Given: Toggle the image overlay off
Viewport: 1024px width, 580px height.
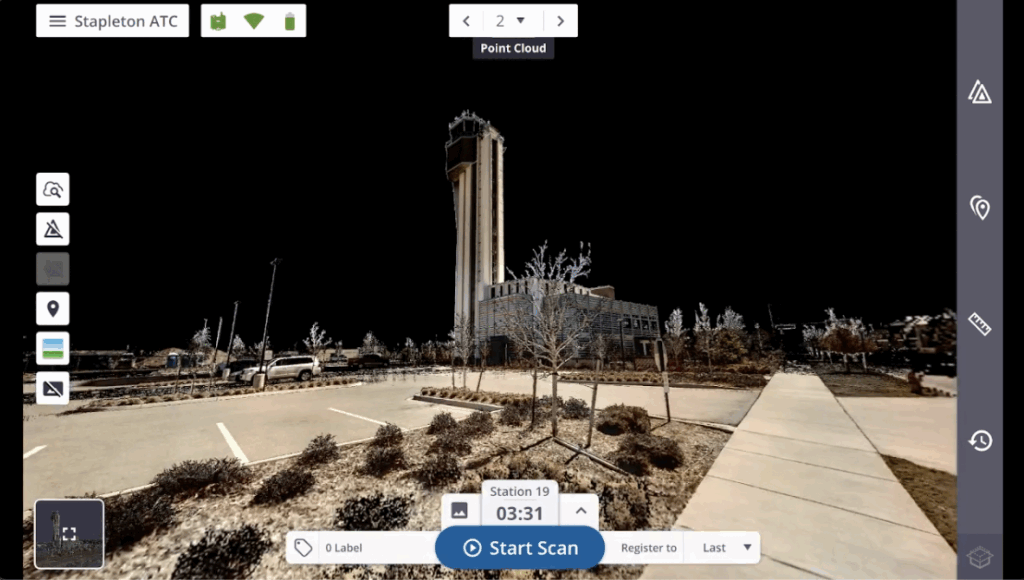Looking at the screenshot, I should [52, 388].
